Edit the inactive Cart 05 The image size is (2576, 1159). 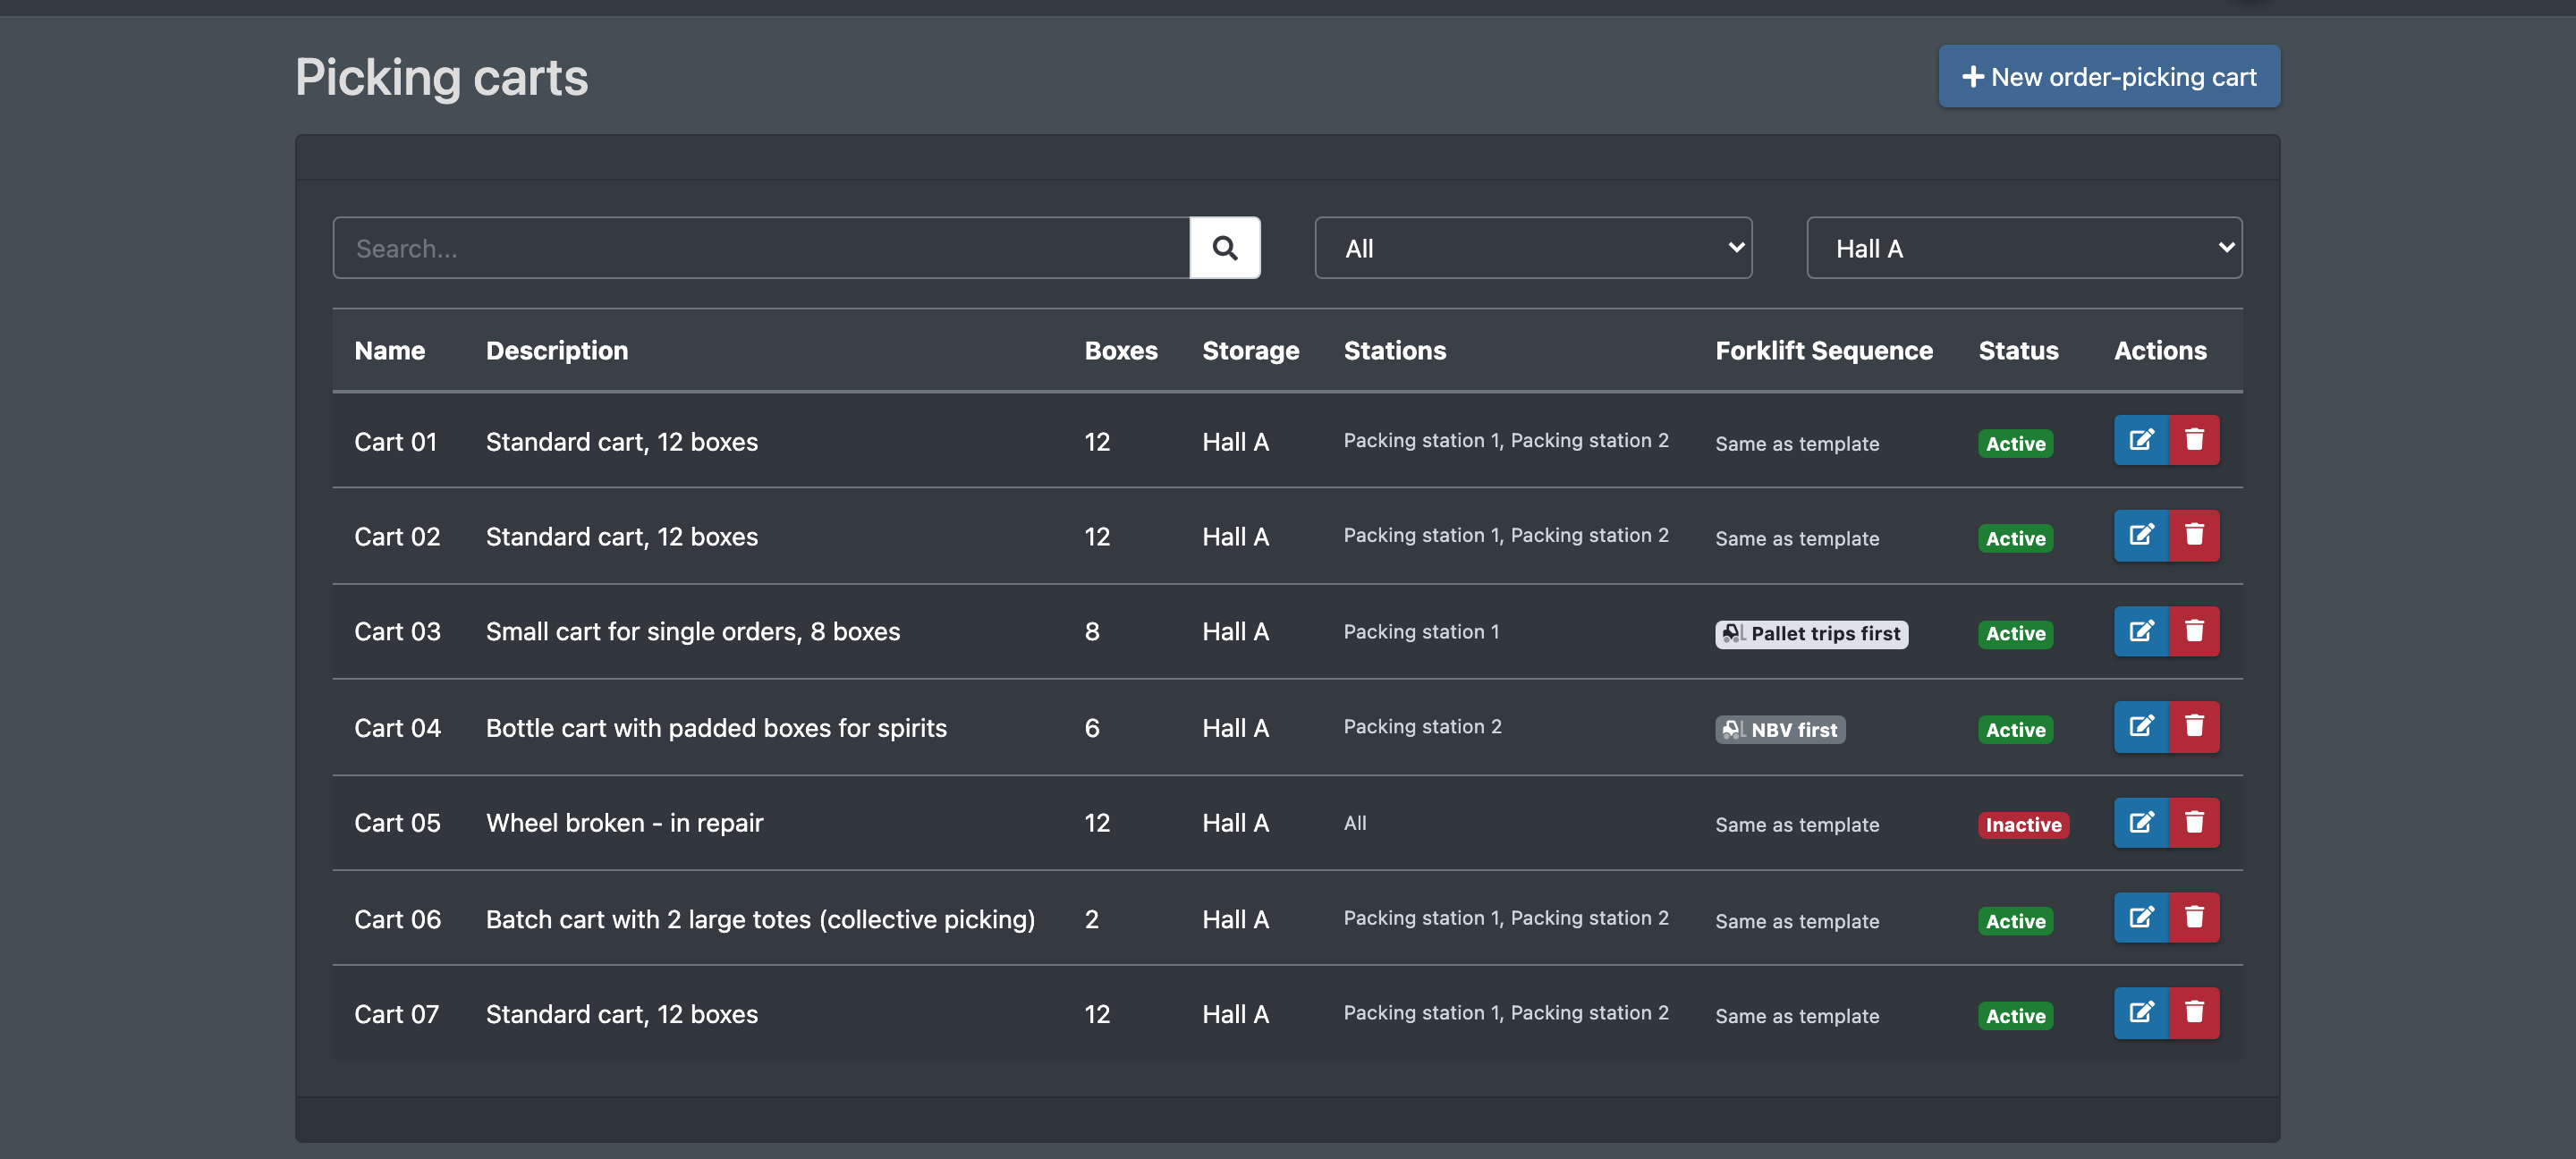(x=2141, y=822)
